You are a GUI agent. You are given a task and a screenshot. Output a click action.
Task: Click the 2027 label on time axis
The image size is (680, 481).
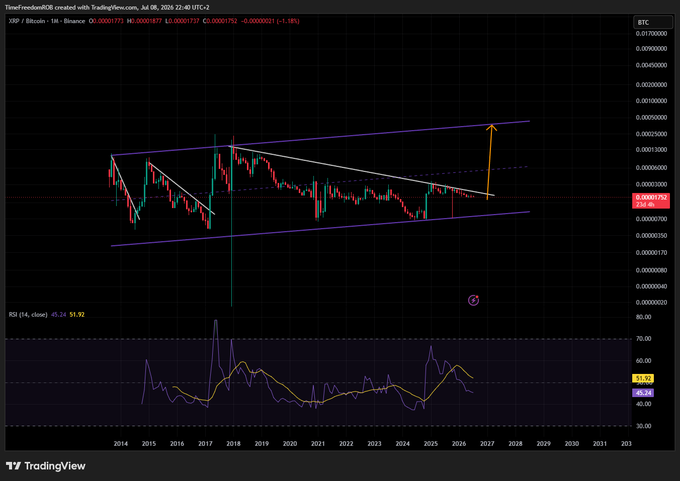pyautogui.click(x=487, y=444)
